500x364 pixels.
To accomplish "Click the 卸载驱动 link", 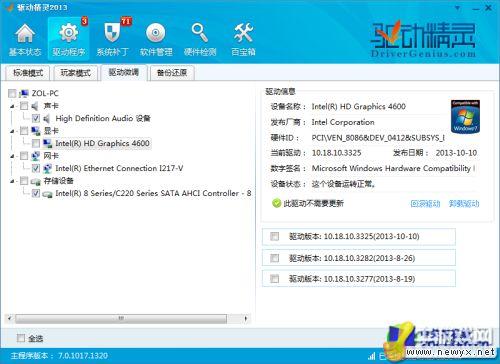I will pos(464,204).
